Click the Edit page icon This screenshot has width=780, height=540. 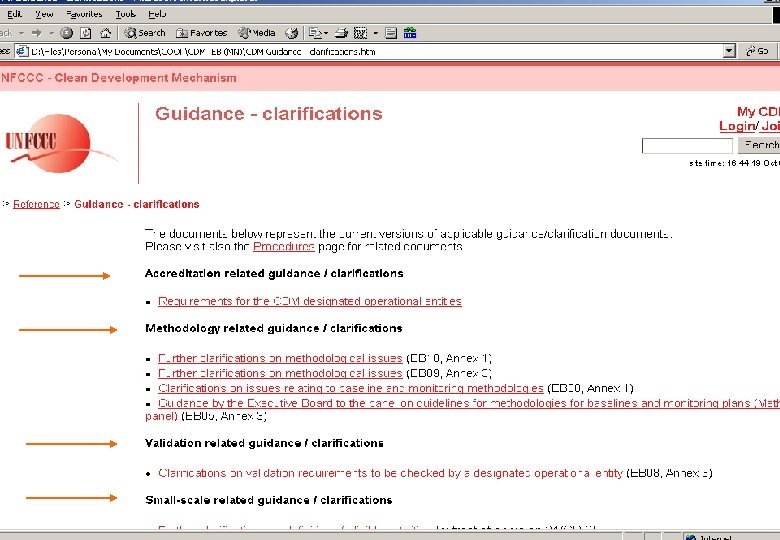point(360,33)
